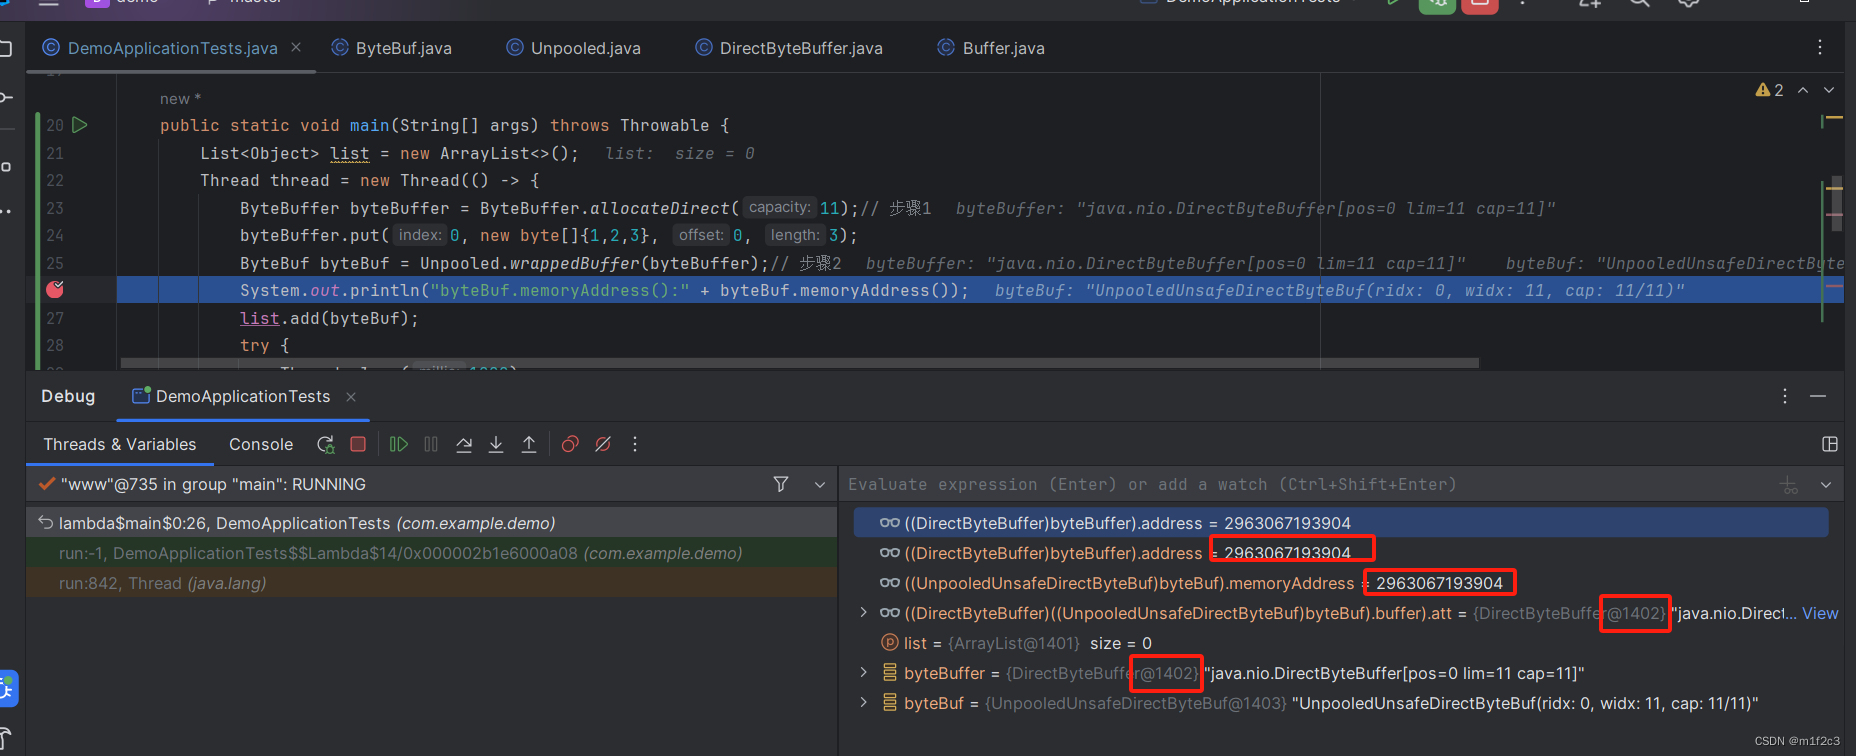Viewport: 1856px width, 756px height.
Task: Select the list = ArrayList@1401 variable
Action: [1341, 643]
